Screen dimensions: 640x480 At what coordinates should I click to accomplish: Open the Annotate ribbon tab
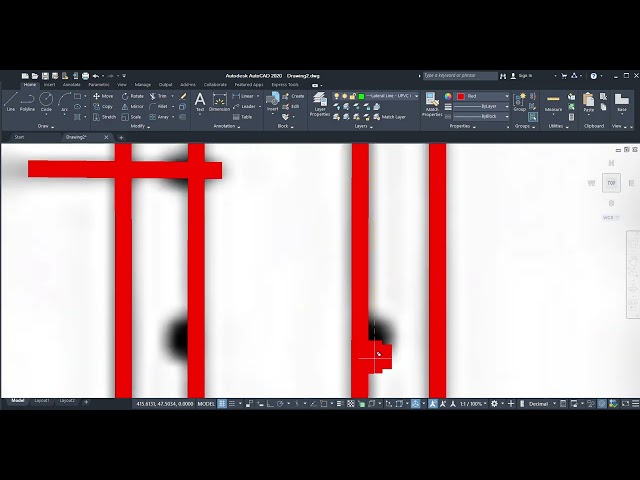click(x=71, y=85)
